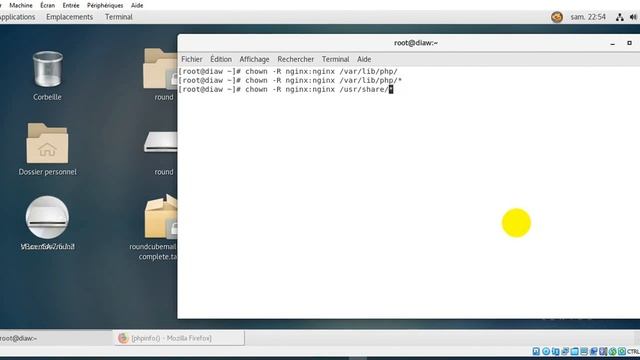
Task: Click the terminal line ending /var/lib/php/
Action: [x=288, y=71]
